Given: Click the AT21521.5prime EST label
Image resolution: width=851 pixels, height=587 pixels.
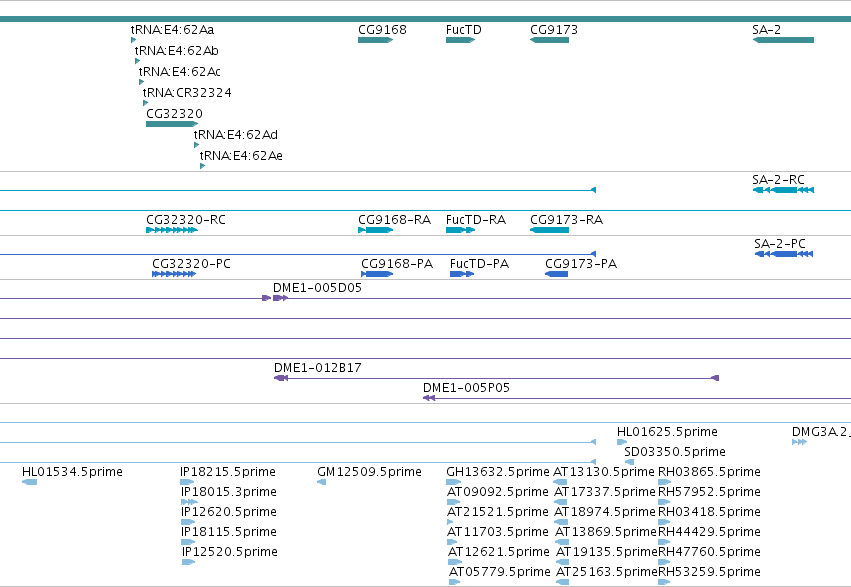Looking at the screenshot, I should [x=498, y=512].
